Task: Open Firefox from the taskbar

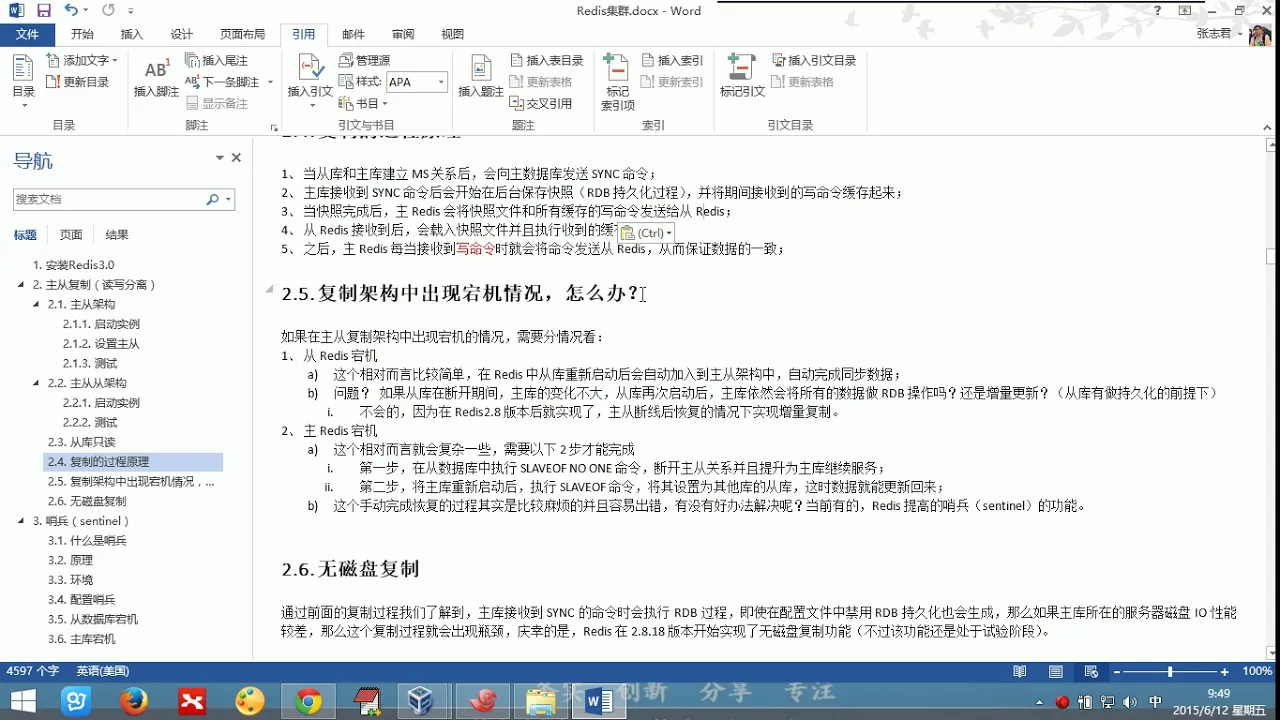Action: pos(134,702)
